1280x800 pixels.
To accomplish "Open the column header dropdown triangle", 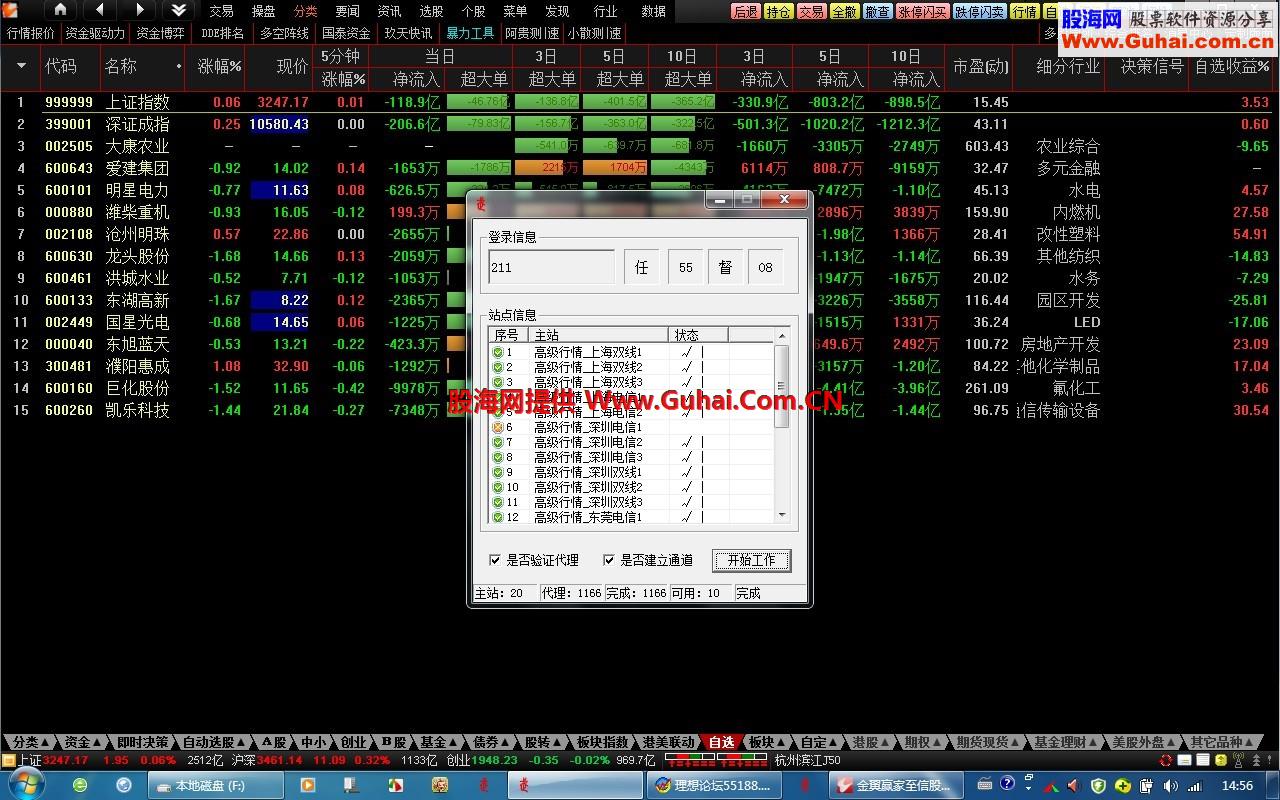I will coord(21,66).
